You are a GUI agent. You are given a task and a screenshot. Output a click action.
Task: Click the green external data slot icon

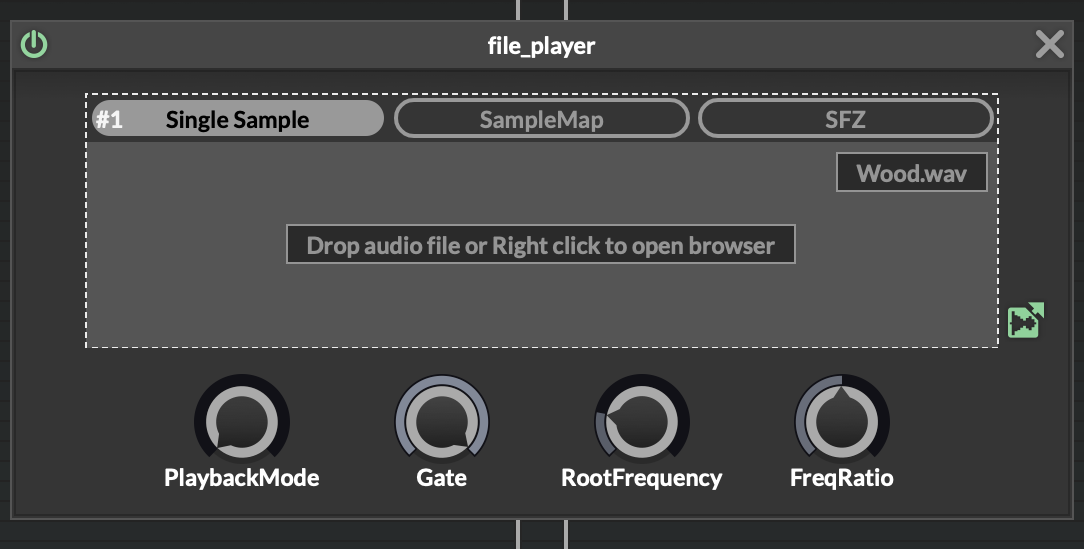1026,320
